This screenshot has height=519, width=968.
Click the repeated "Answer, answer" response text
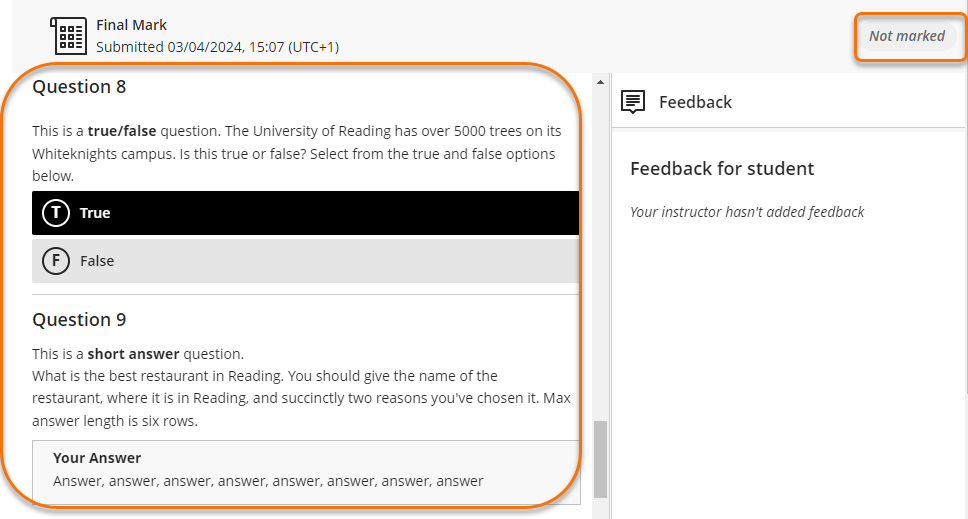(x=268, y=481)
